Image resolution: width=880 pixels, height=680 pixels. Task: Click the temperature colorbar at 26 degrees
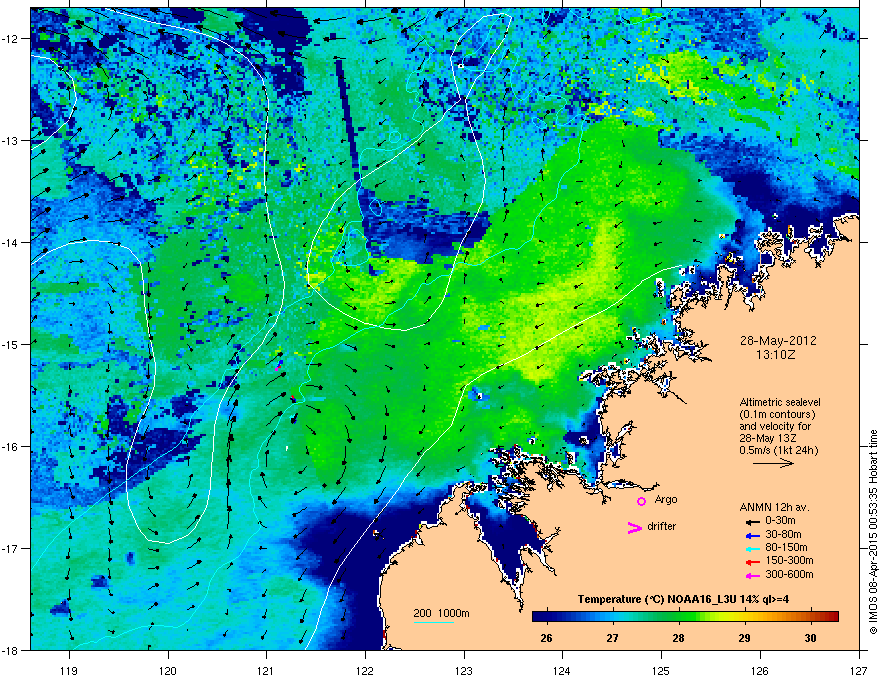click(x=546, y=617)
